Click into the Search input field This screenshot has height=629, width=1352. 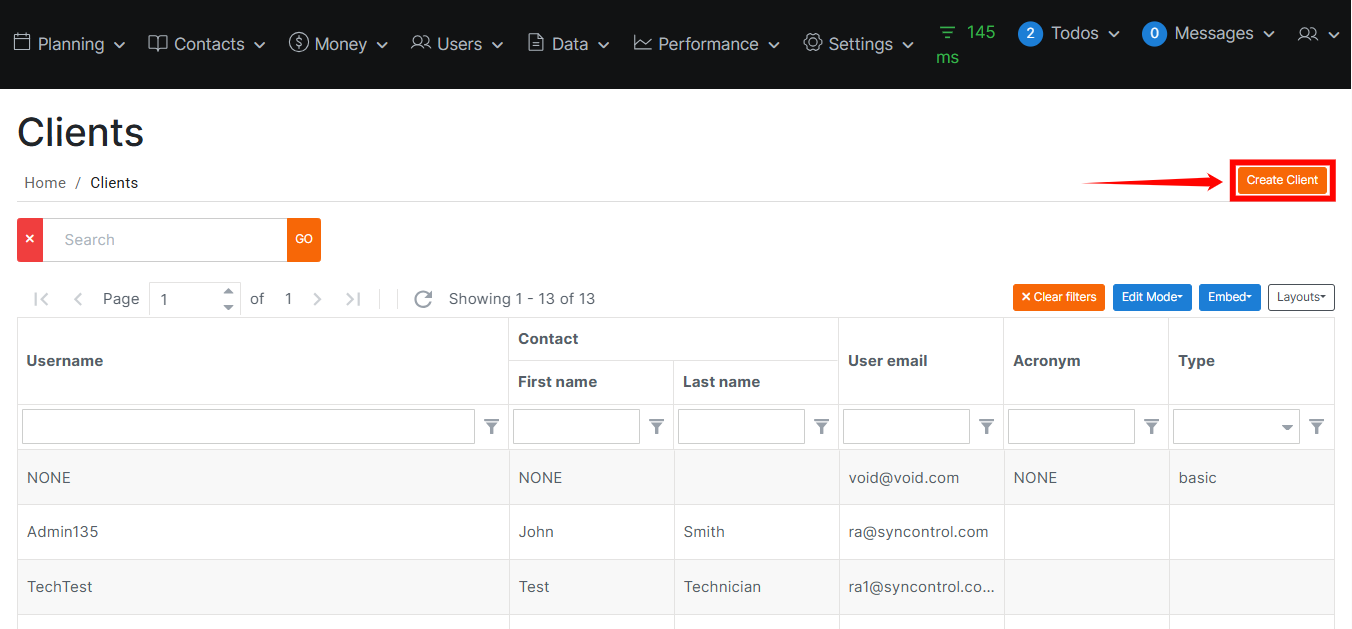coord(165,240)
